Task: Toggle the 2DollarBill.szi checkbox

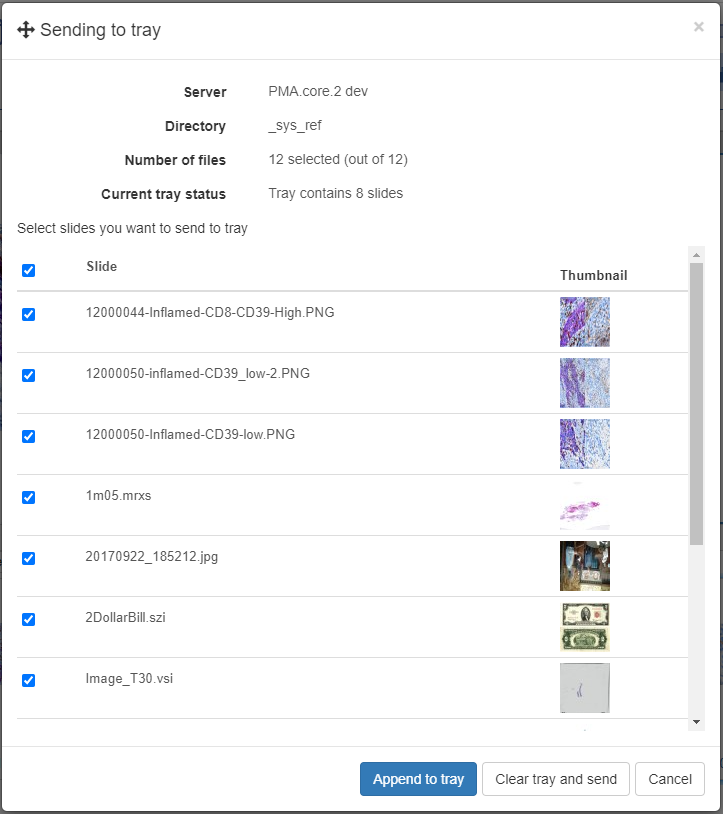Action: (28, 619)
